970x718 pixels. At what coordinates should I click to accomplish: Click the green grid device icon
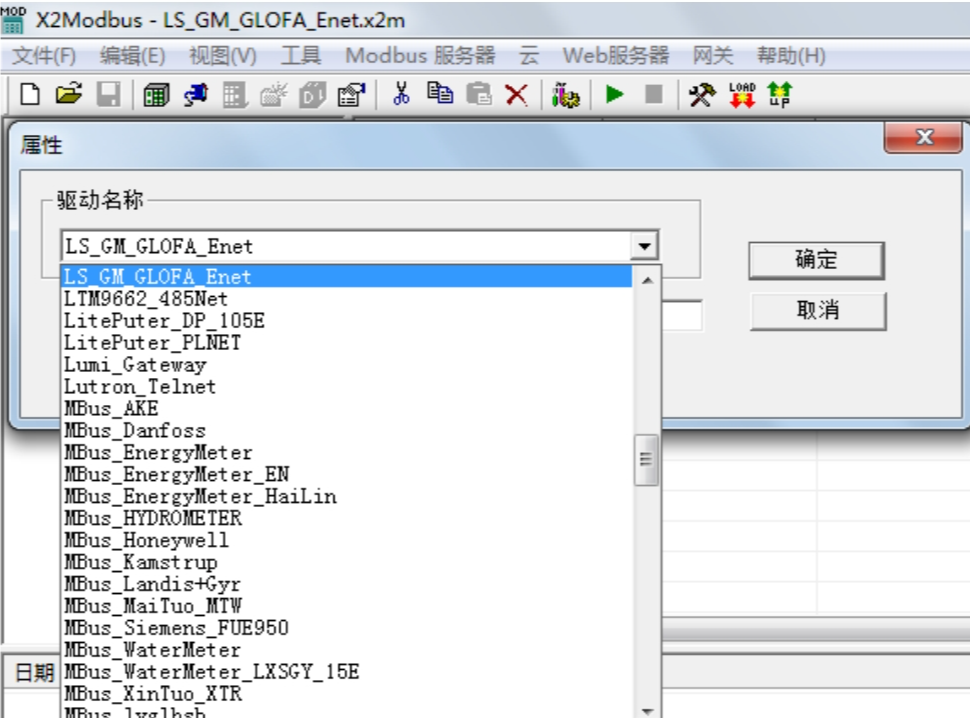[x=156, y=95]
